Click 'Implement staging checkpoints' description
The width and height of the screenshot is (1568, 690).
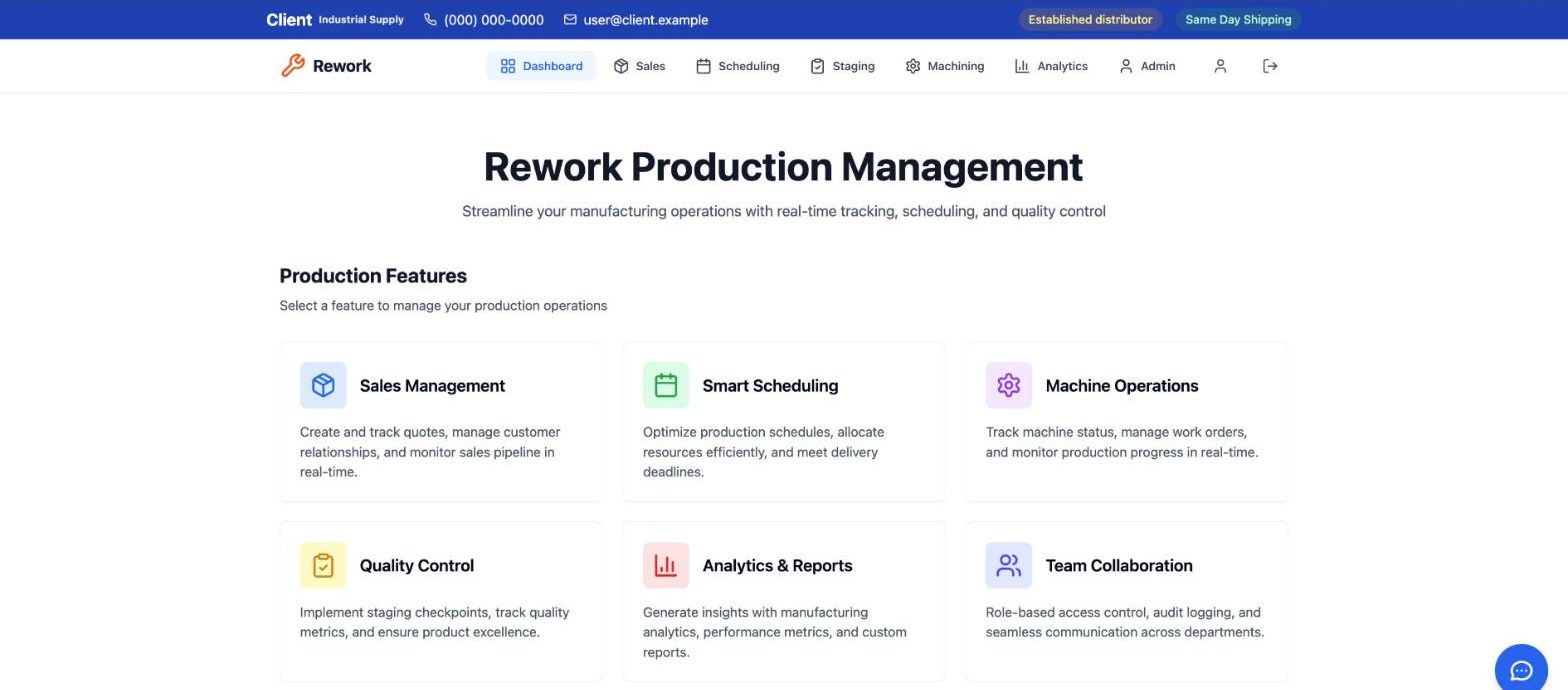pos(434,622)
